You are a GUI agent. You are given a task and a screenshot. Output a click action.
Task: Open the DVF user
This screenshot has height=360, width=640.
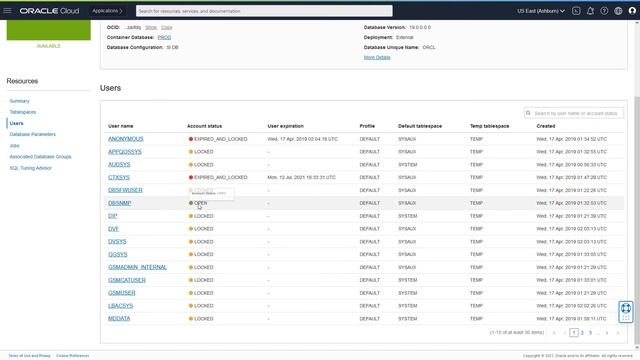coord(113,229)
